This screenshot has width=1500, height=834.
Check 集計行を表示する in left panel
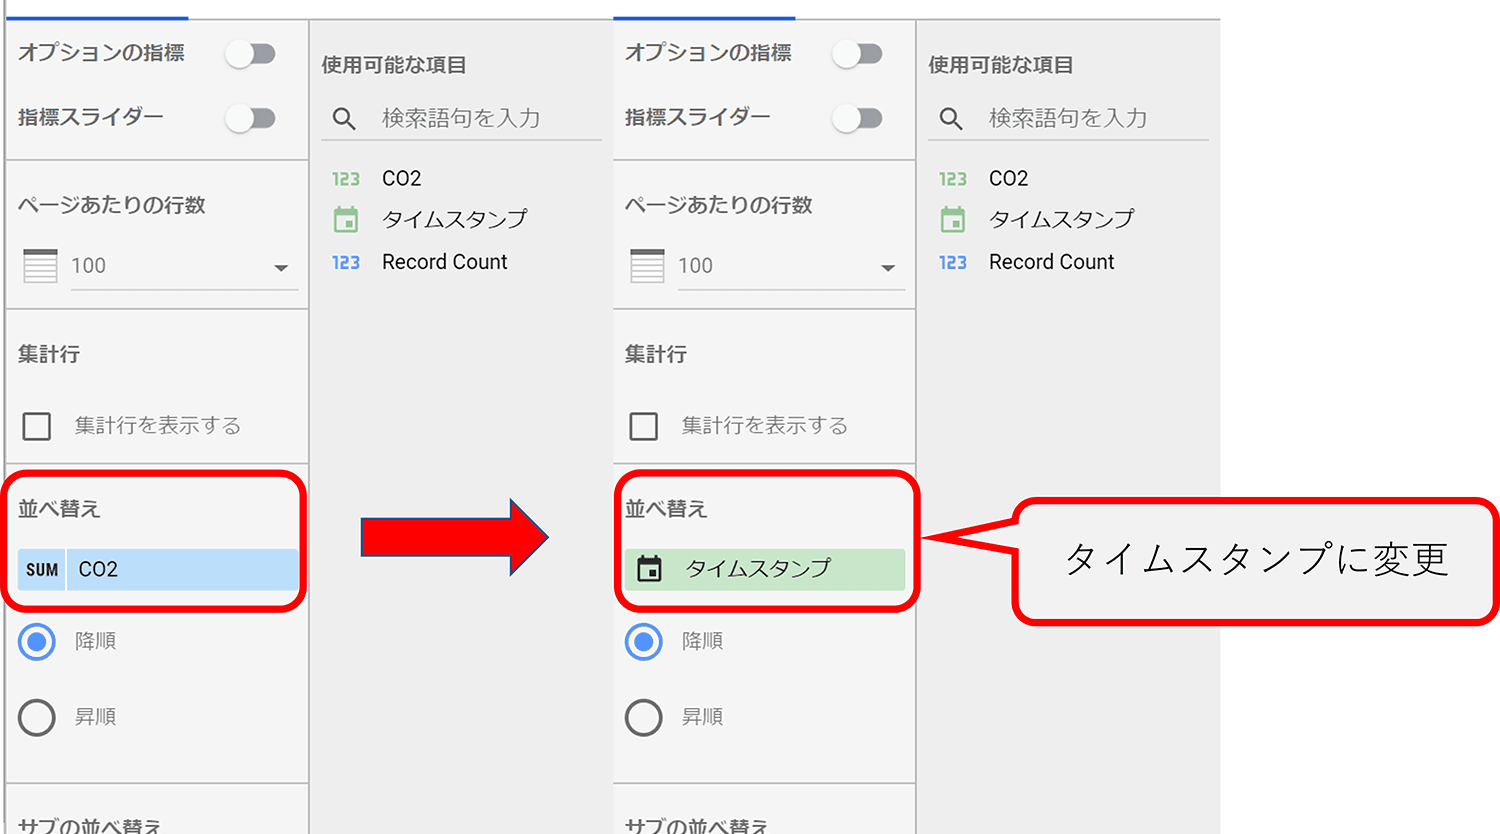tap(37, 426)
